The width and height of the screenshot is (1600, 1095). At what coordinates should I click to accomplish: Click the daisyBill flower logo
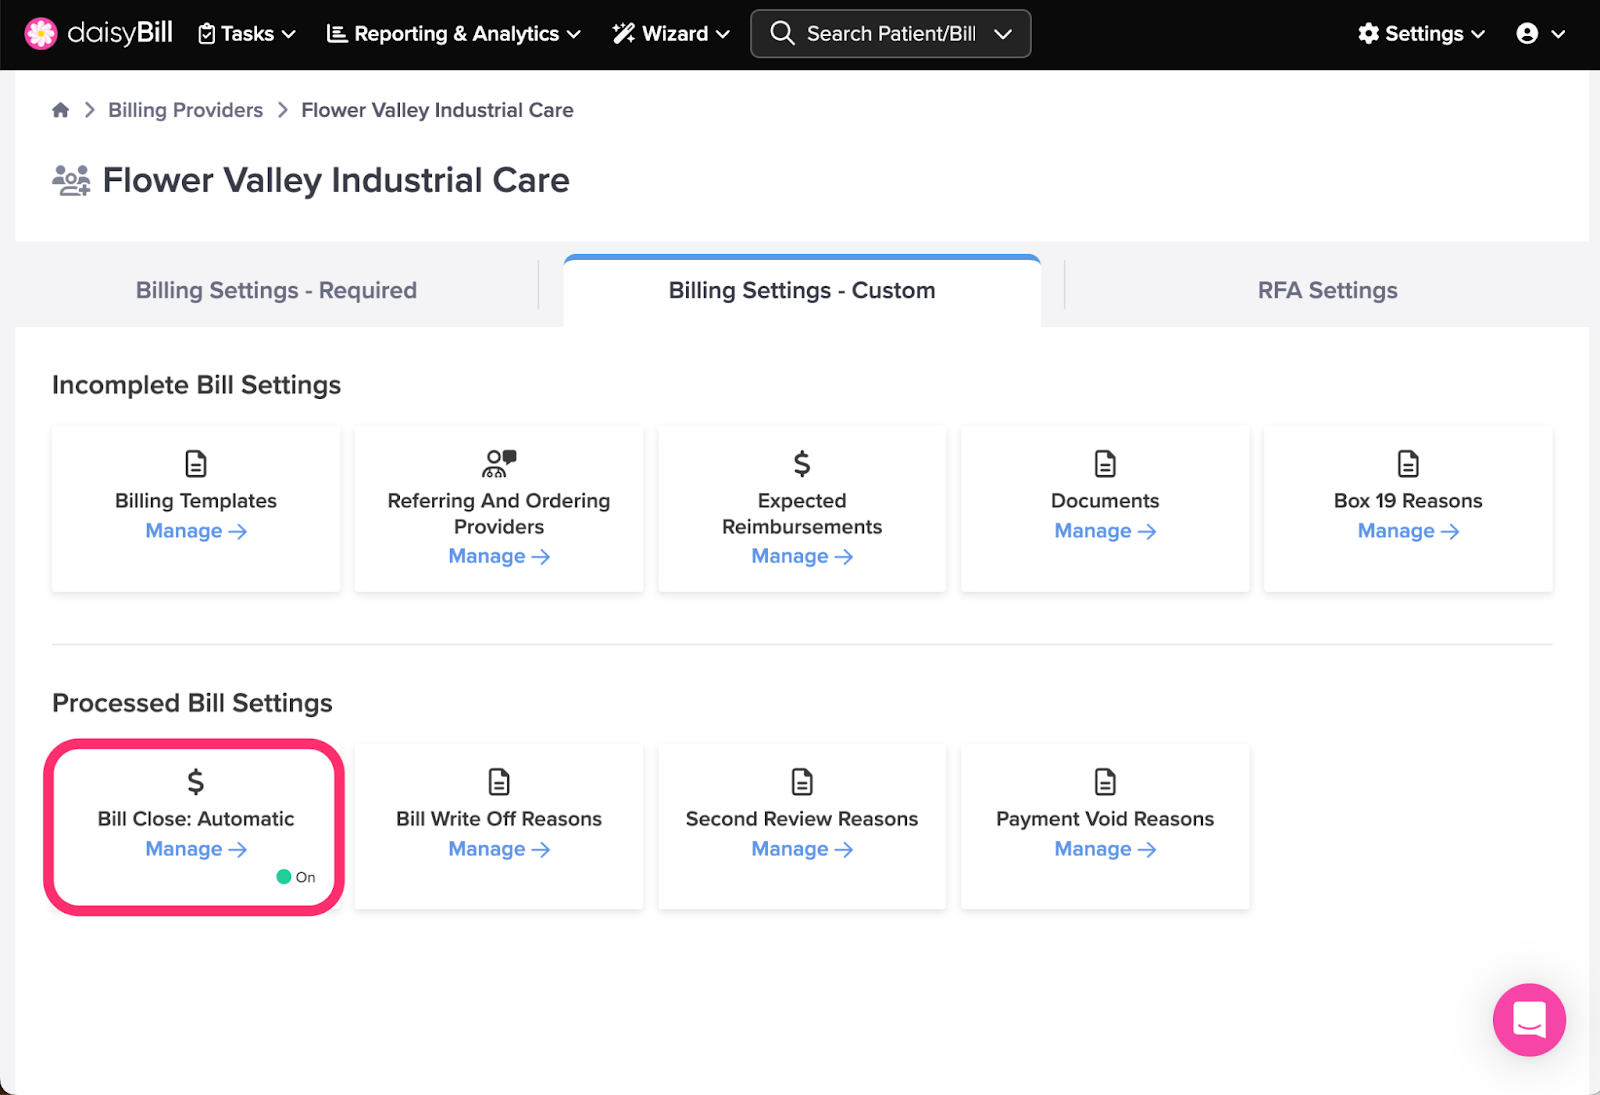(x=41, y=33)
